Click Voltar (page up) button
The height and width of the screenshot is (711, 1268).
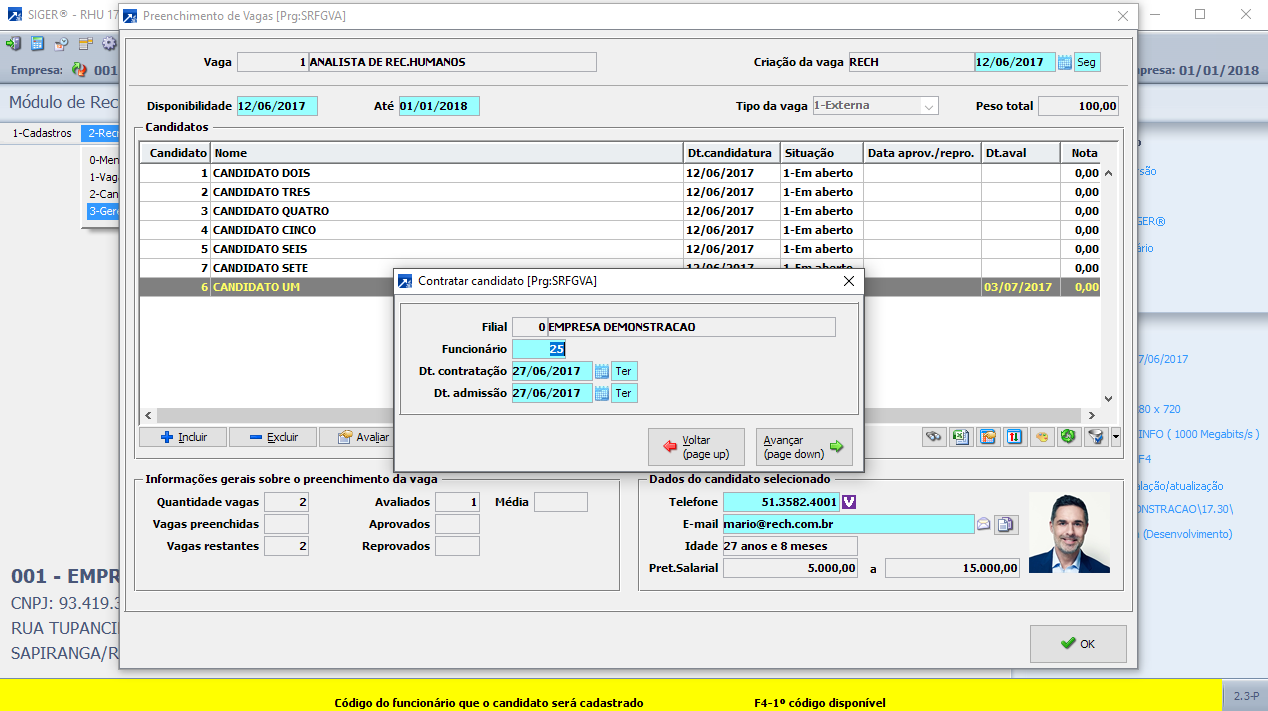696,447
